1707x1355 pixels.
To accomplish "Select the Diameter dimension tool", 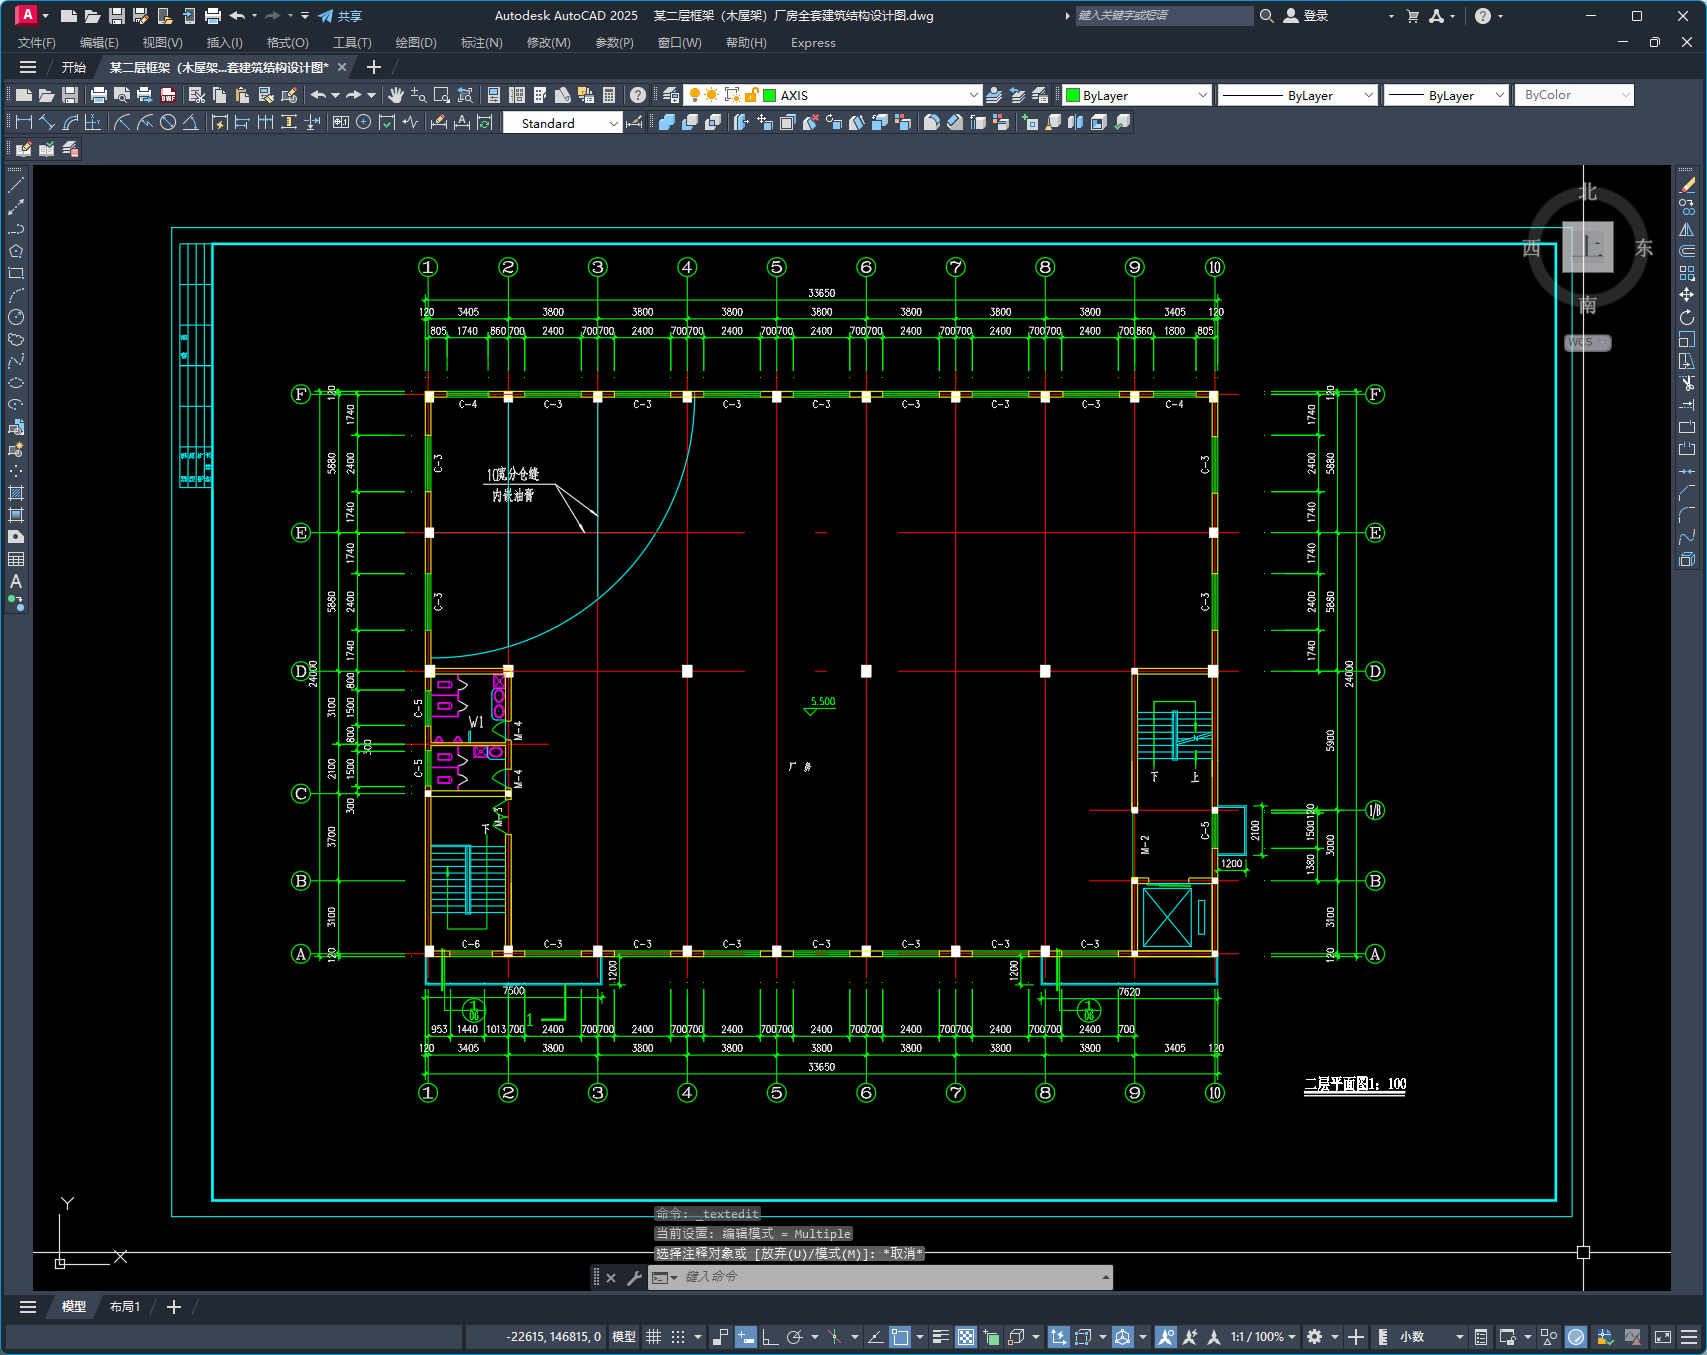I will click(x=168, y=122).
